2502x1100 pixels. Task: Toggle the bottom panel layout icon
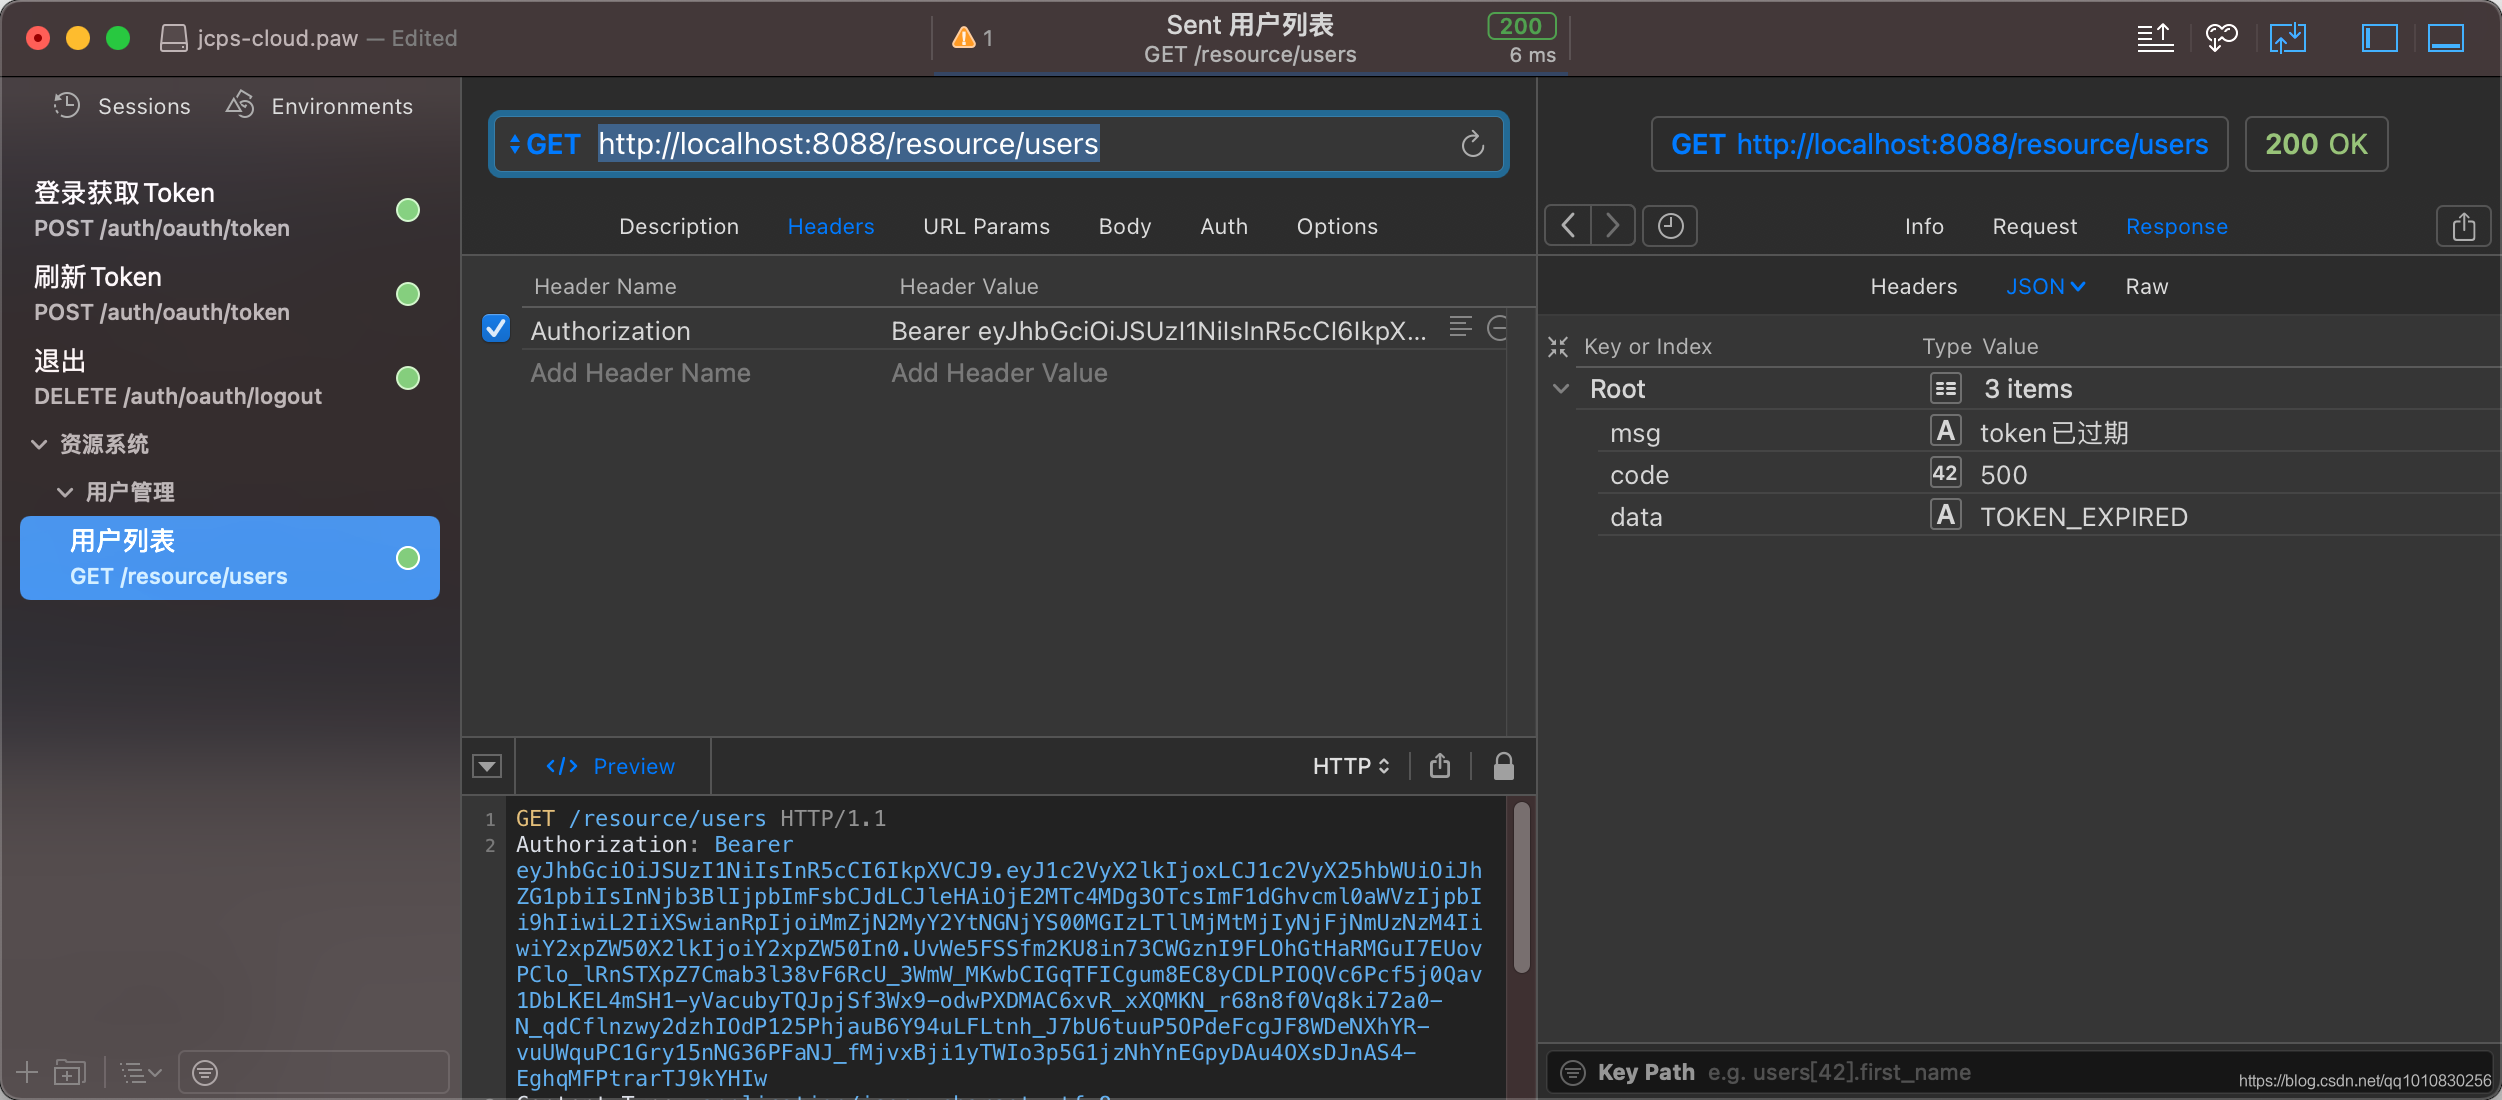pos(2445,38)
